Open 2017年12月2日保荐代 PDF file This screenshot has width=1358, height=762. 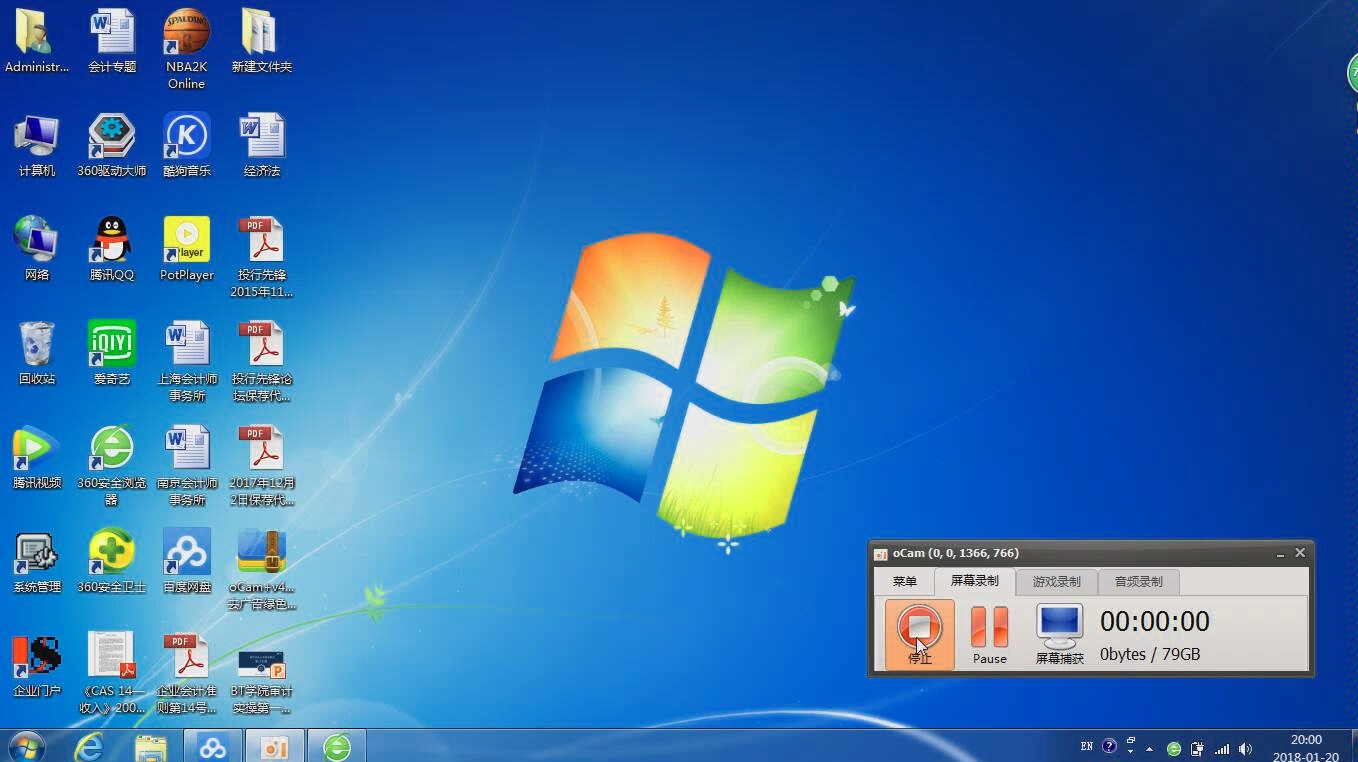(x=261, y=465)
